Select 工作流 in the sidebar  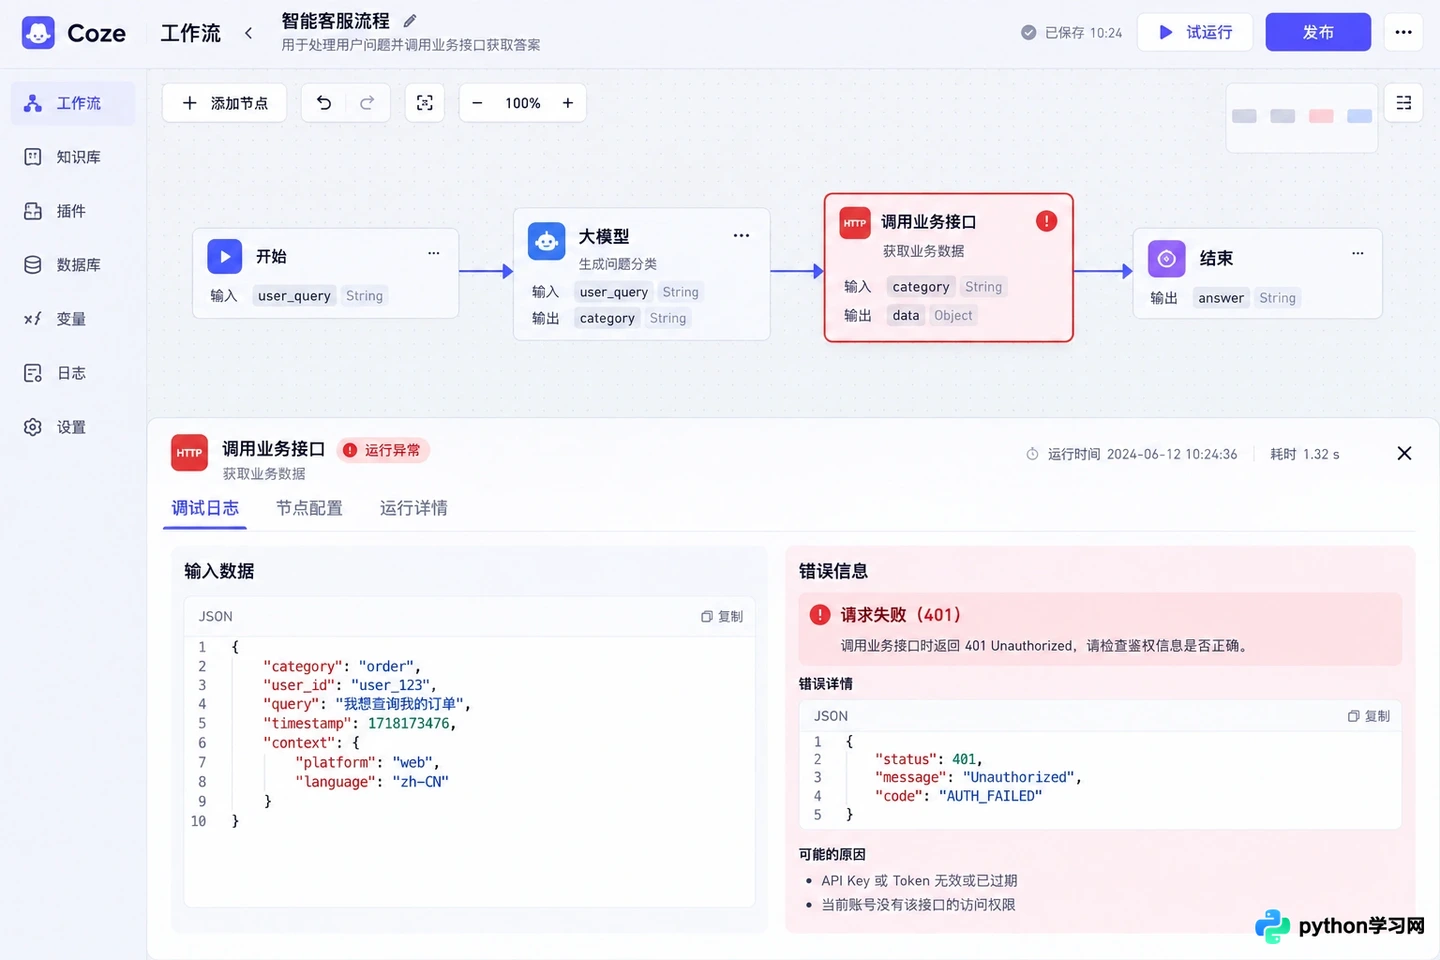pos(72,103)
